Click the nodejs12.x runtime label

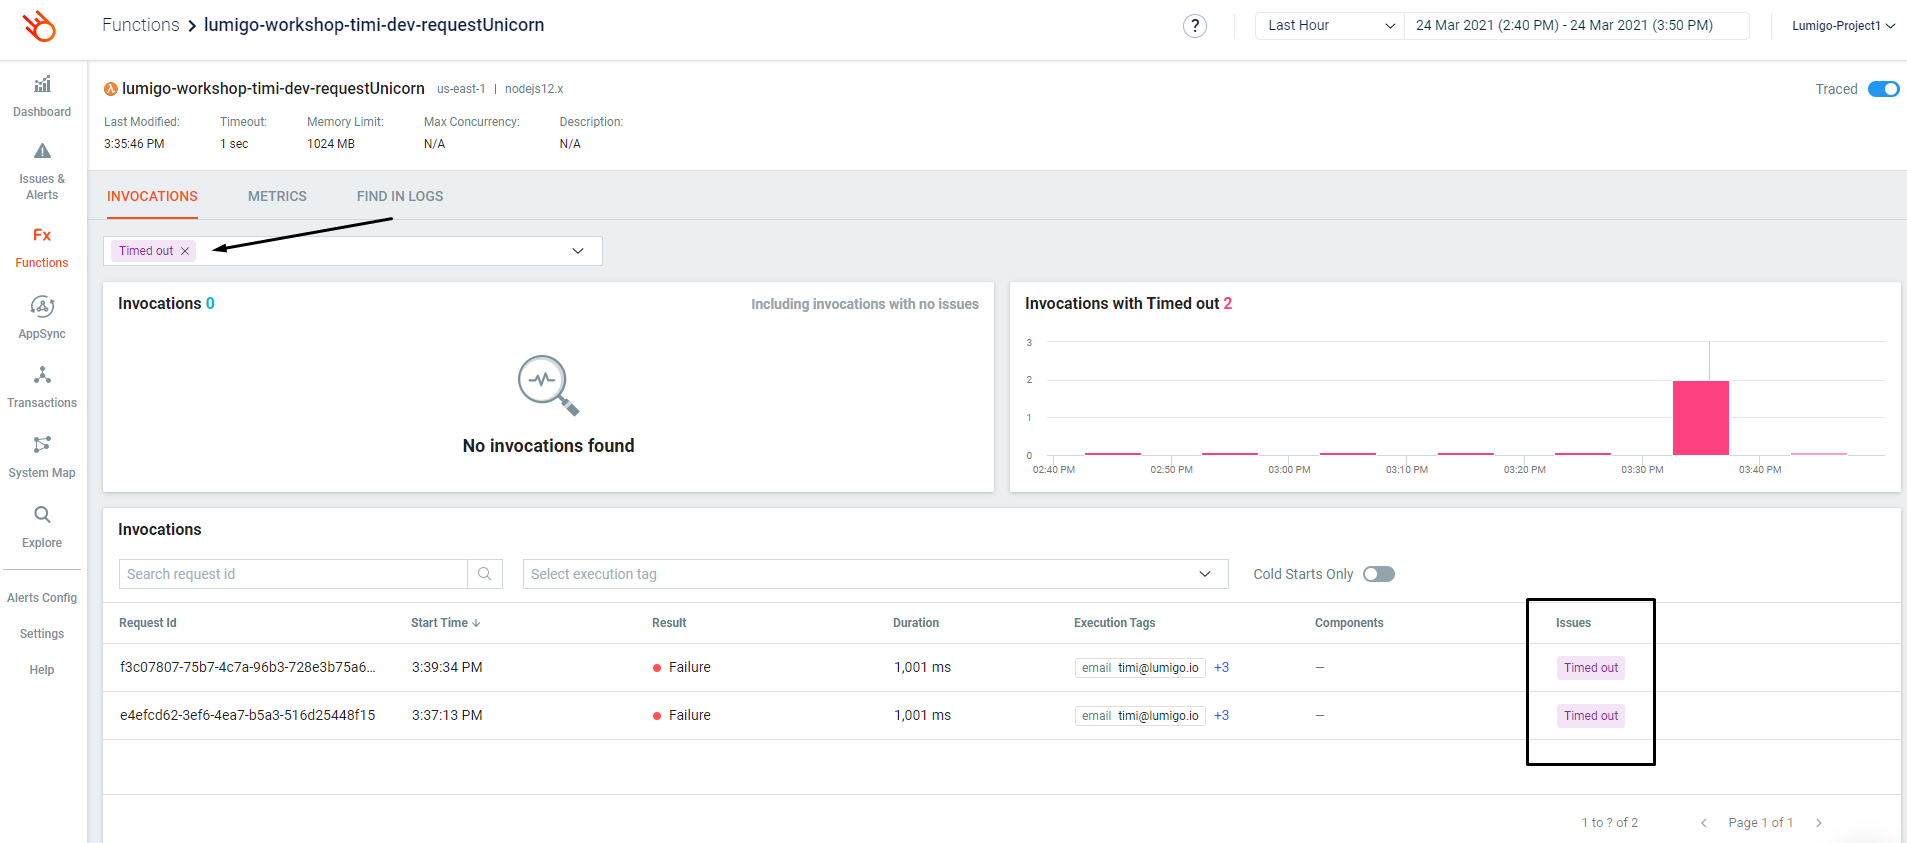click(534, 89)
